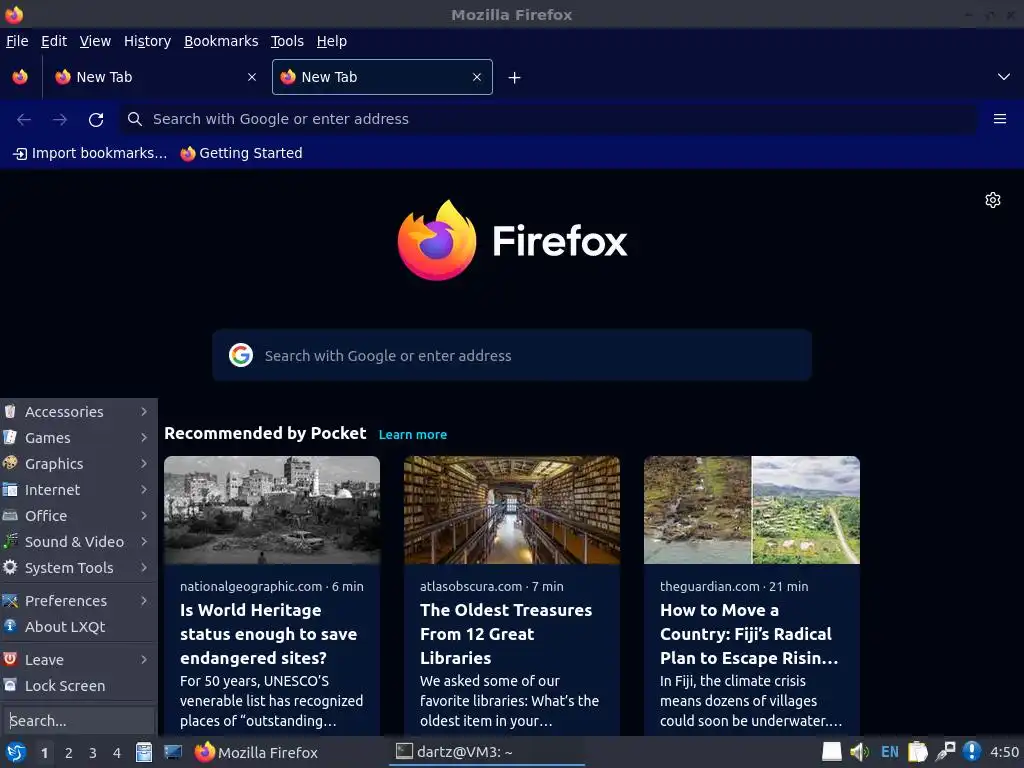Expand the System Tools submenu
1024x768 pixels.
78,568
